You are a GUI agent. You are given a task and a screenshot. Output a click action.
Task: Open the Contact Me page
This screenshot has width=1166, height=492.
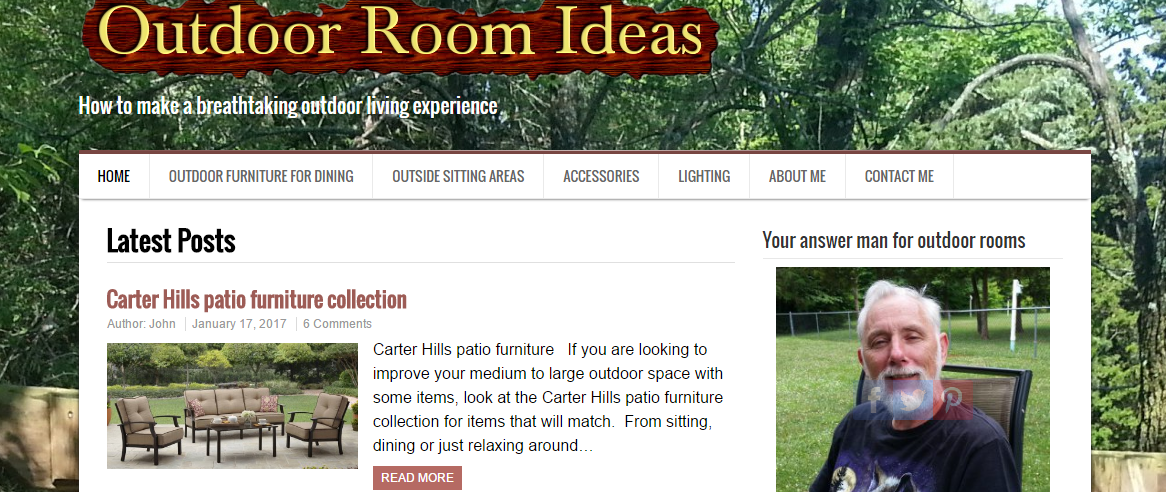pos(899,177)
